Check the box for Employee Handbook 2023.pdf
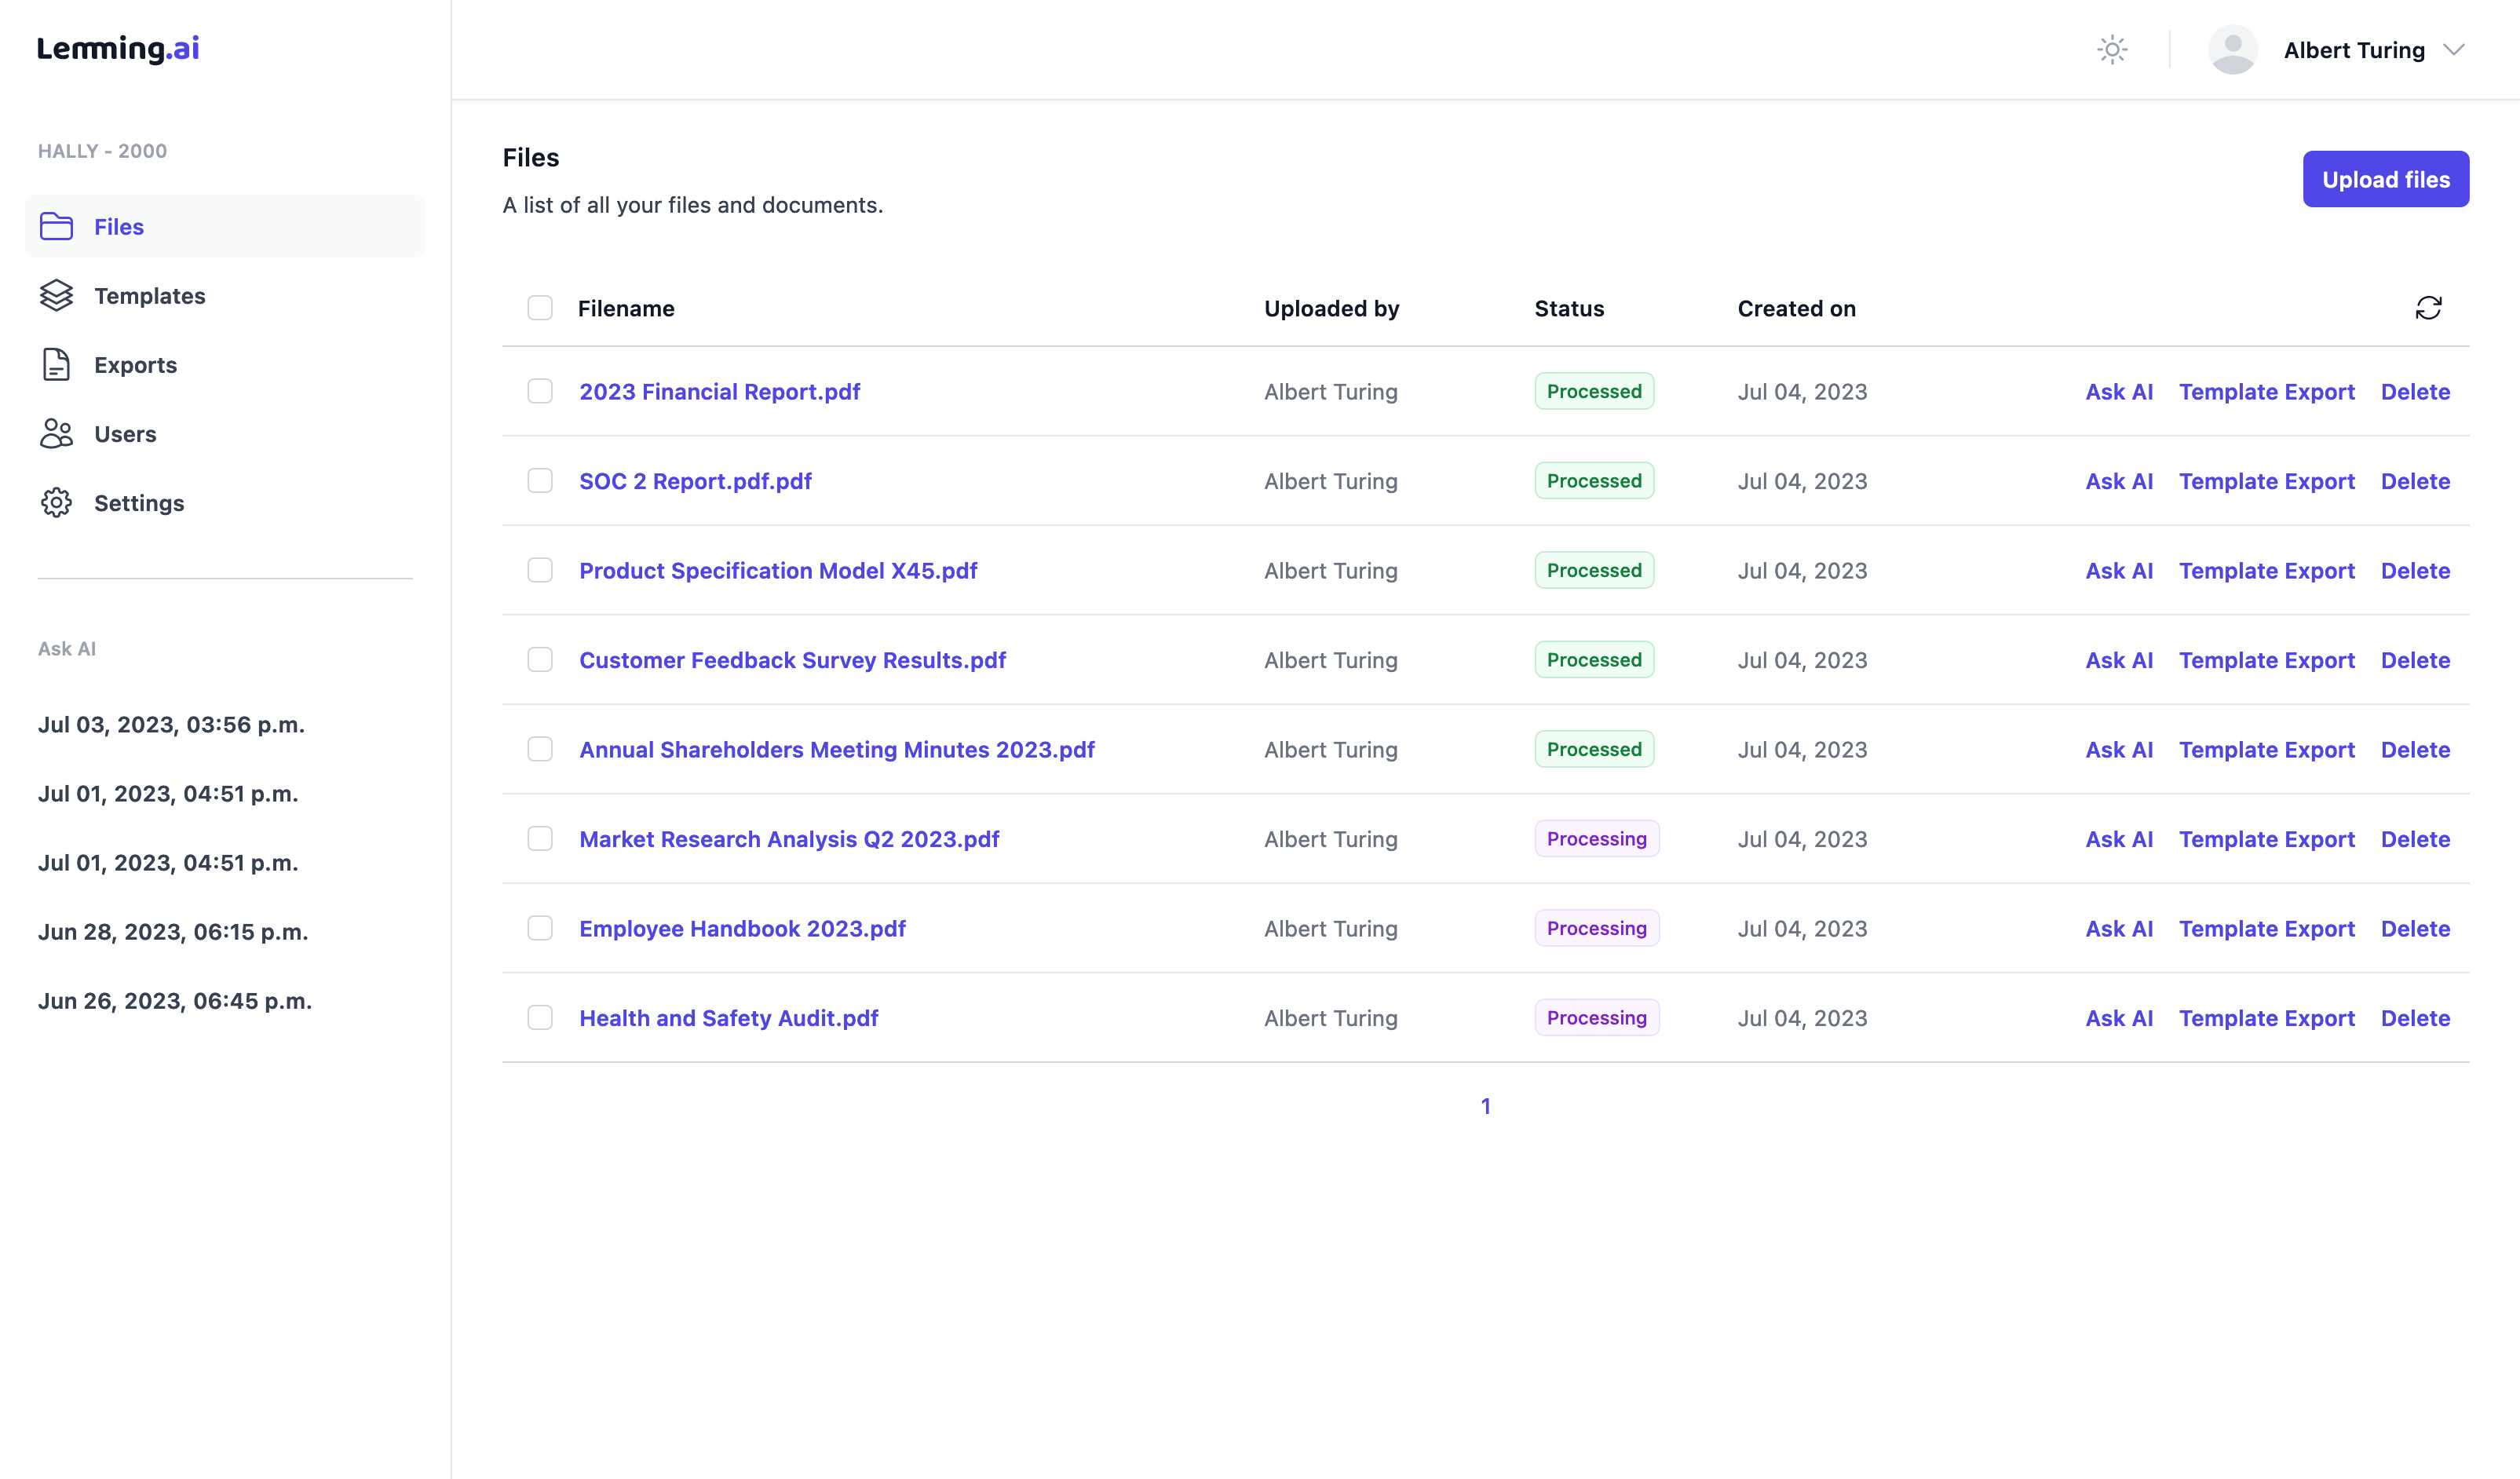 (540, 928)
